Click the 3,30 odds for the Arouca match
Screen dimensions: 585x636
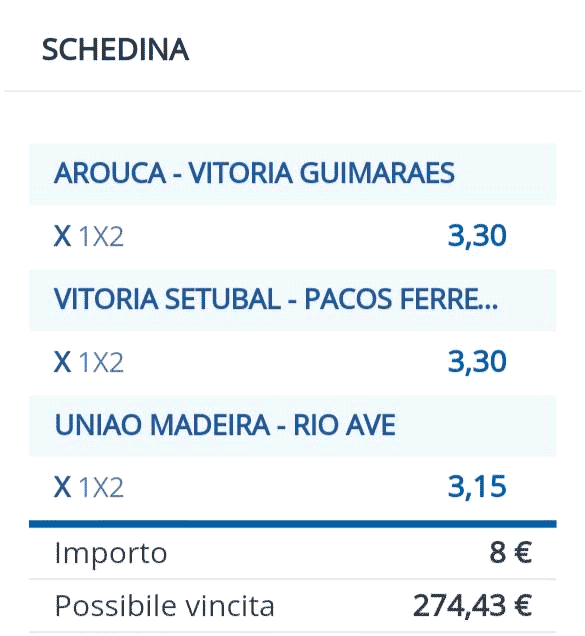coord(477,236)
